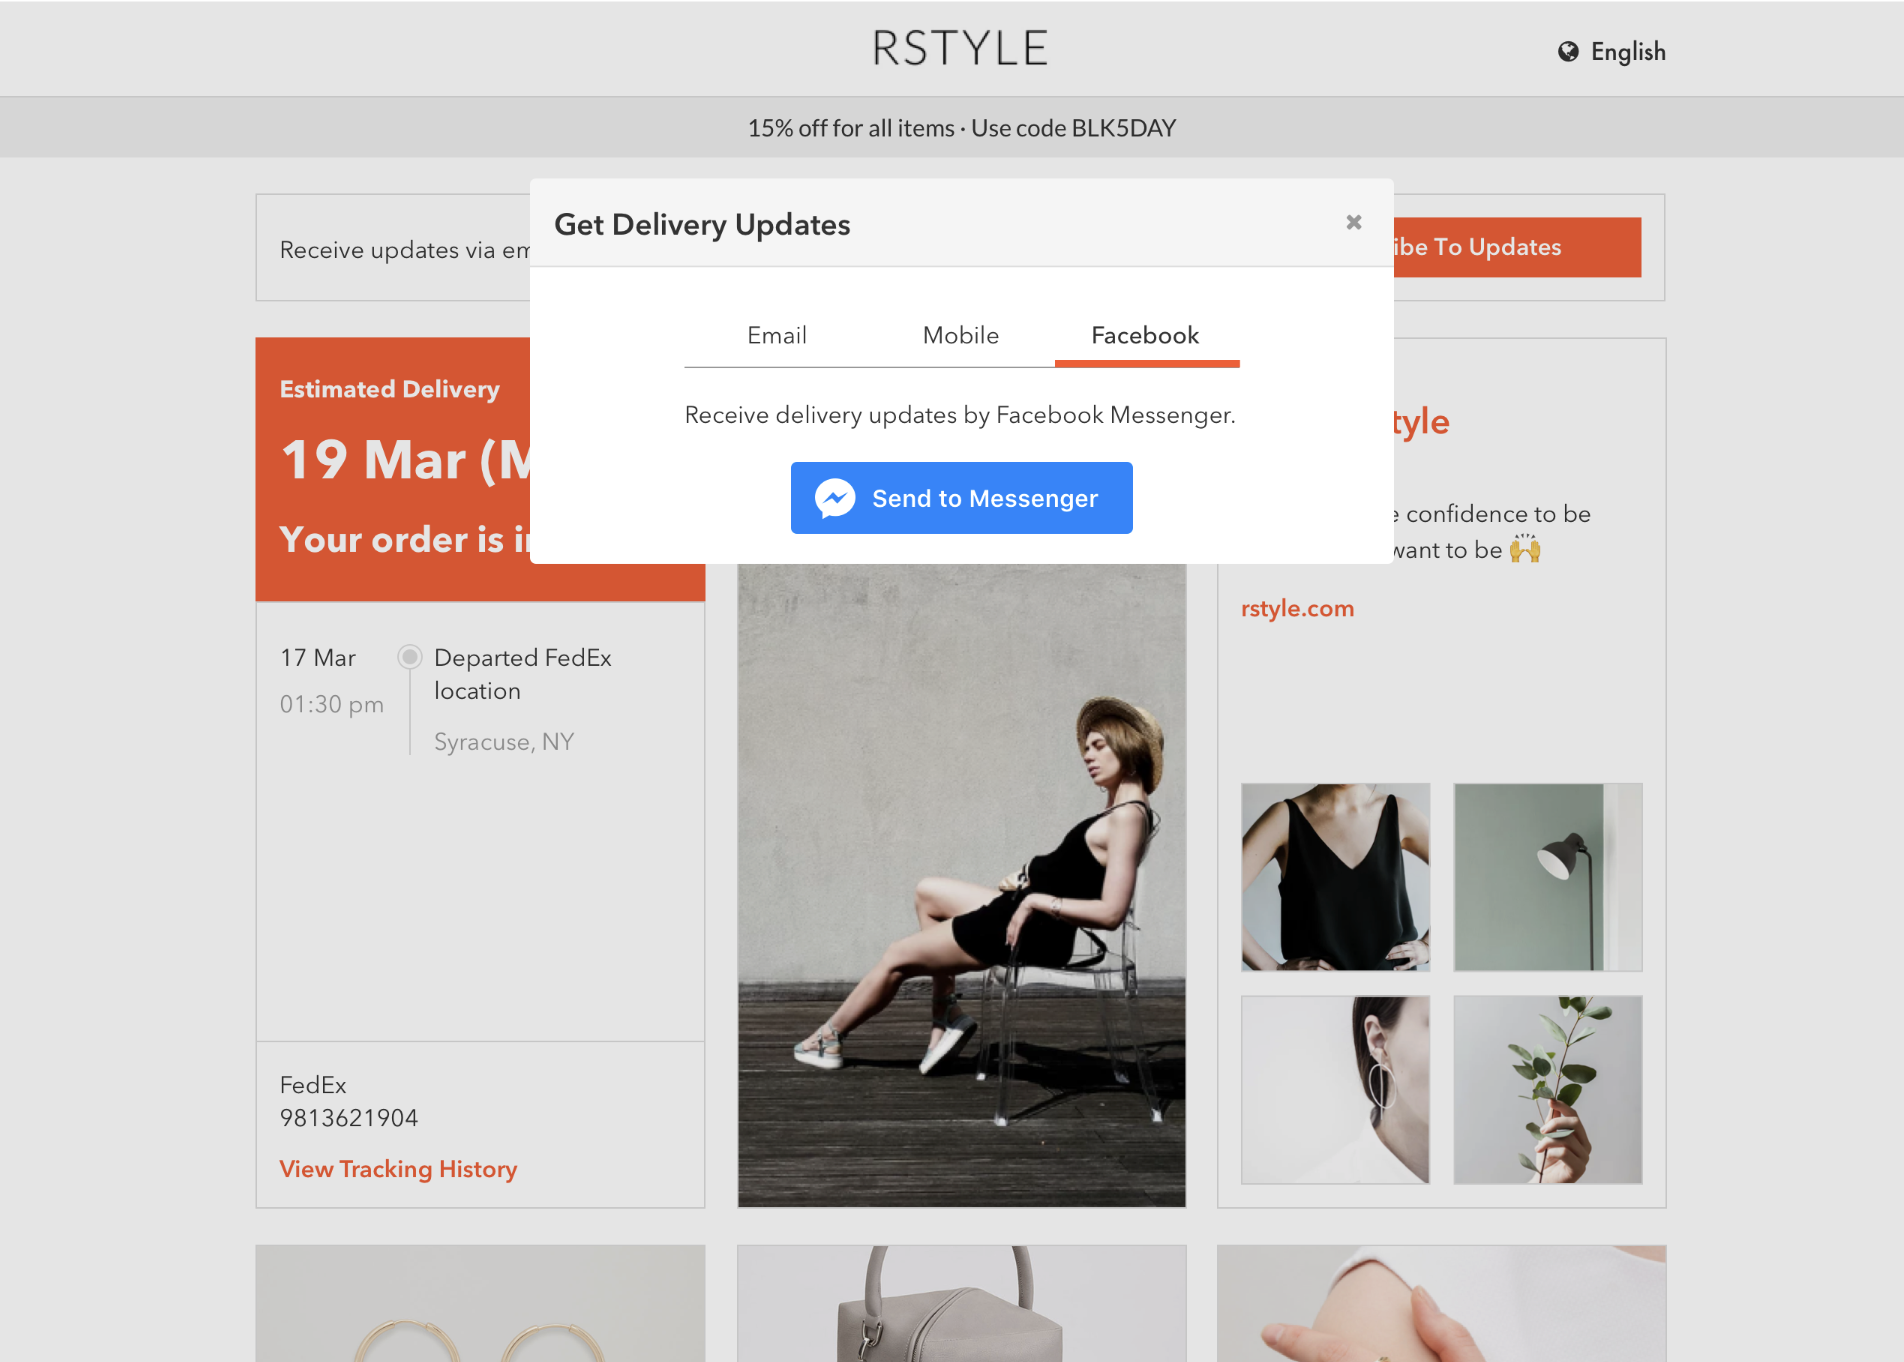
Task: Click the globe language icon
Action: (x=1567, y=52)
